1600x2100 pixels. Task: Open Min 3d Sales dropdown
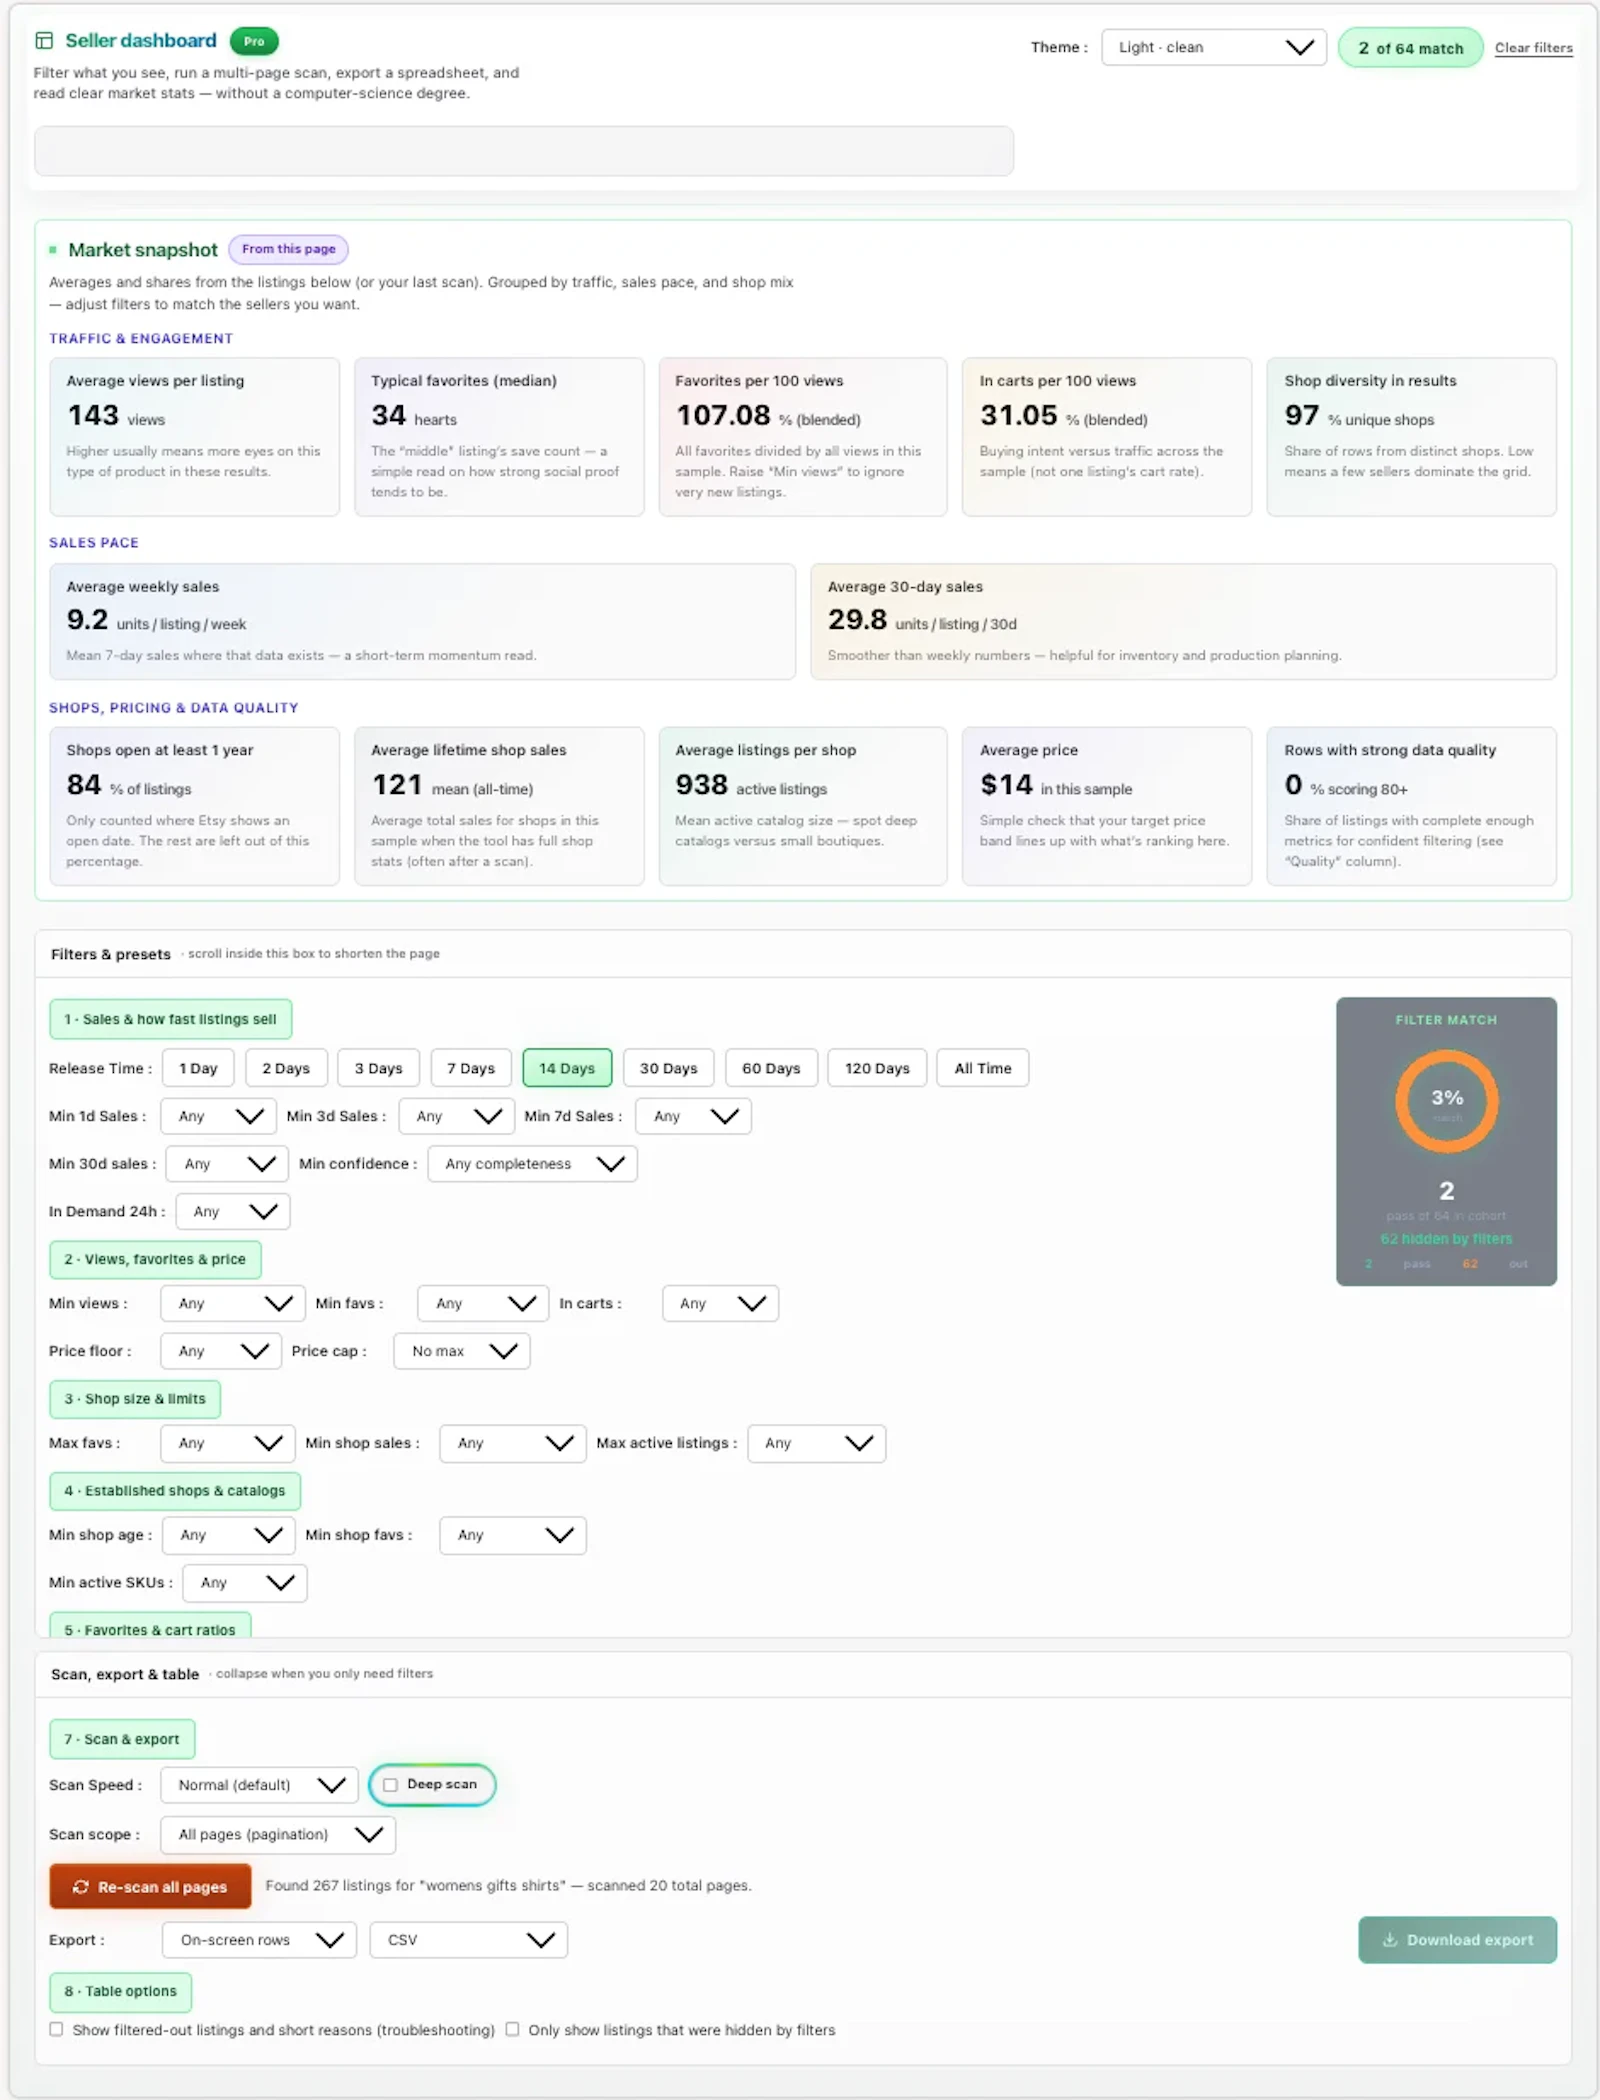pos(456,1116)
